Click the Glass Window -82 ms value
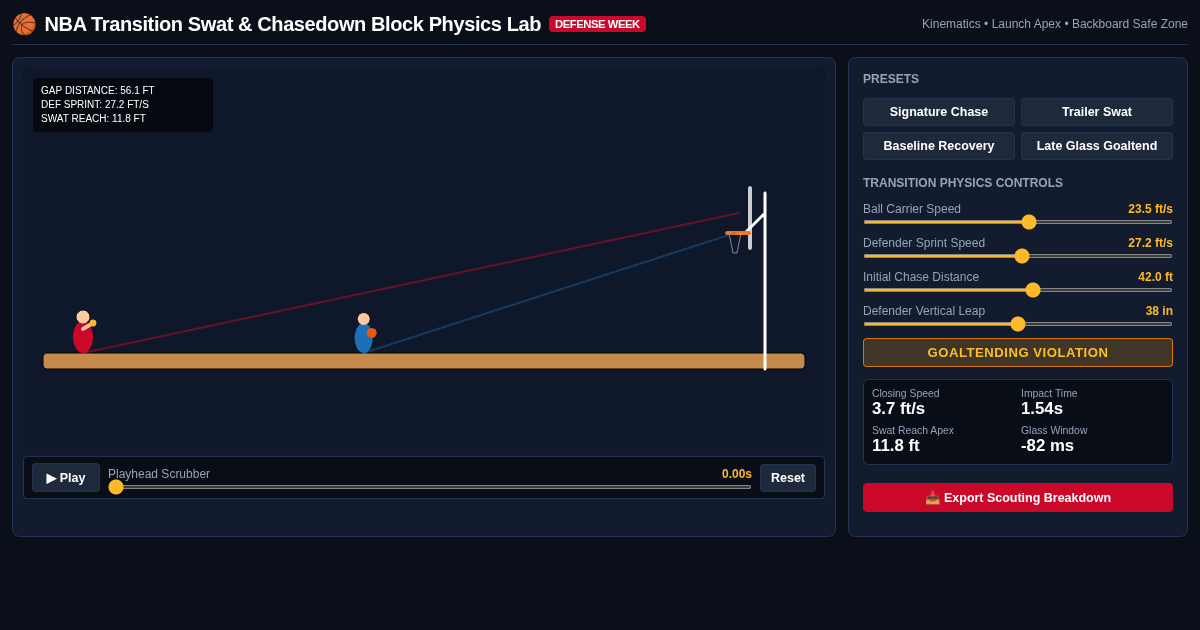The width and height of the screenshot is (1200, 630). tap(1048, 446)
